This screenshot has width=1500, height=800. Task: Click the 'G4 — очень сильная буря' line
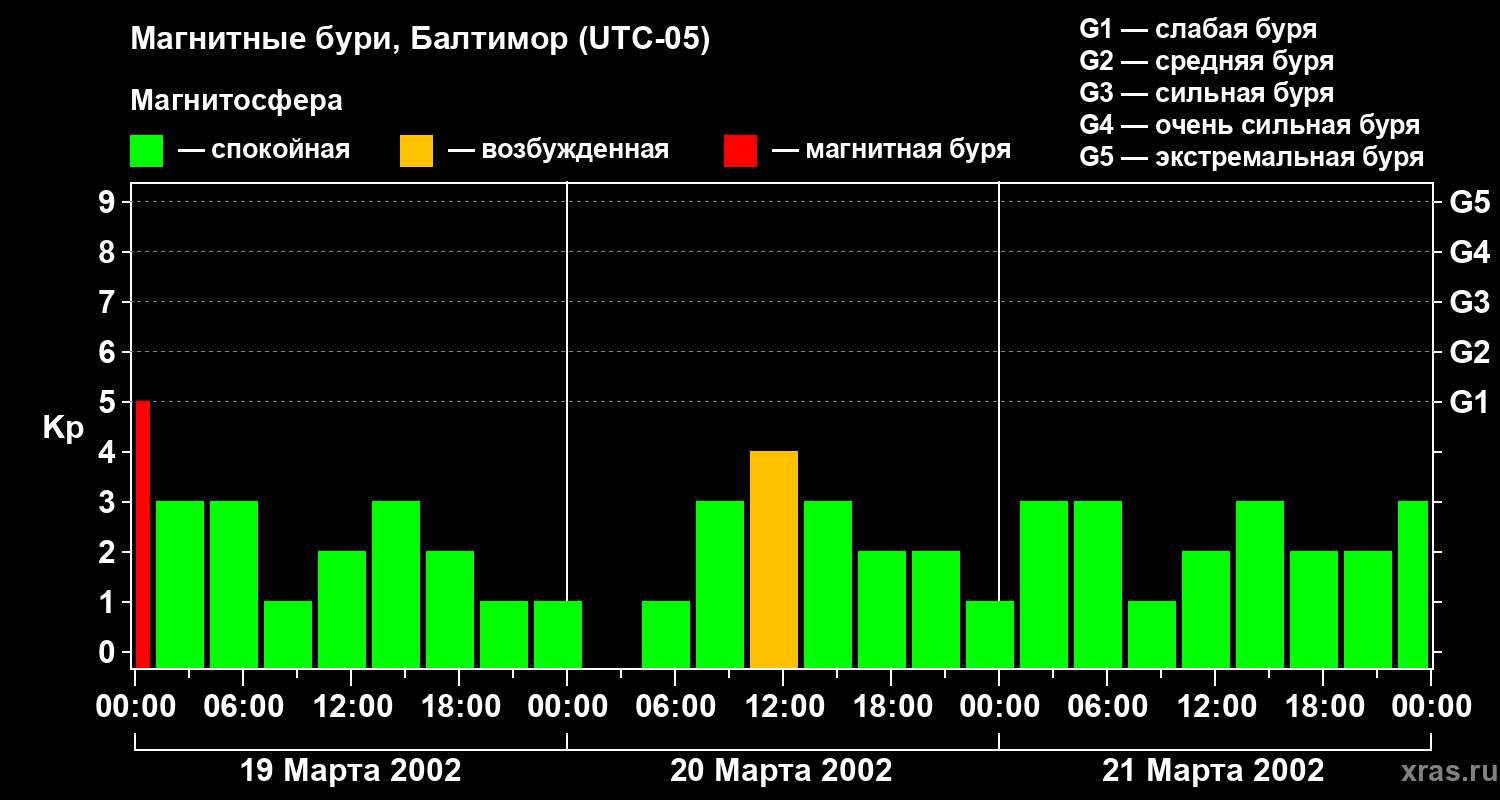[1249, 125]
